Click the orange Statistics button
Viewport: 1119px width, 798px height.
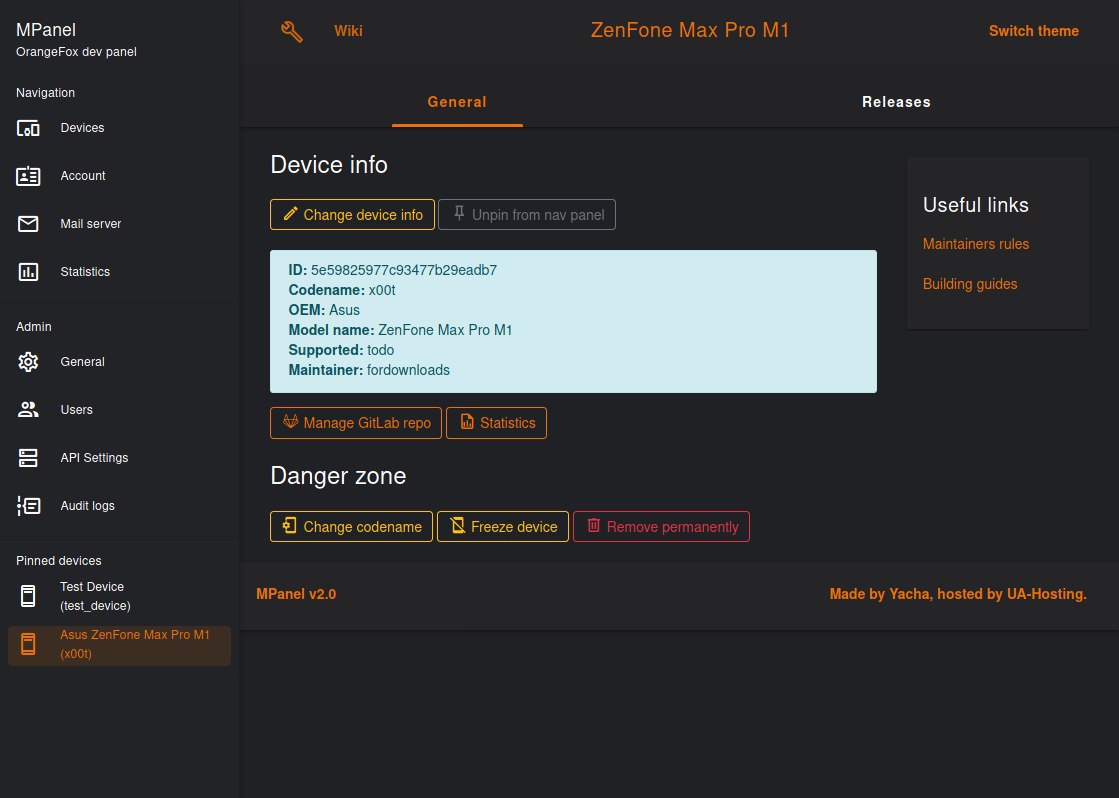click(x=497, y=423)
